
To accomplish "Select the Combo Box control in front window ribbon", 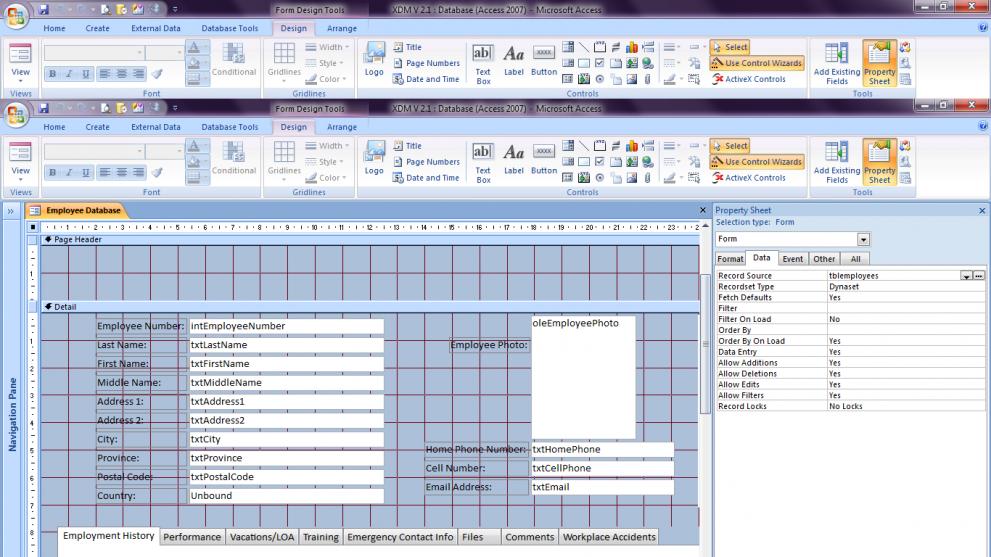I will pos(568,145).
